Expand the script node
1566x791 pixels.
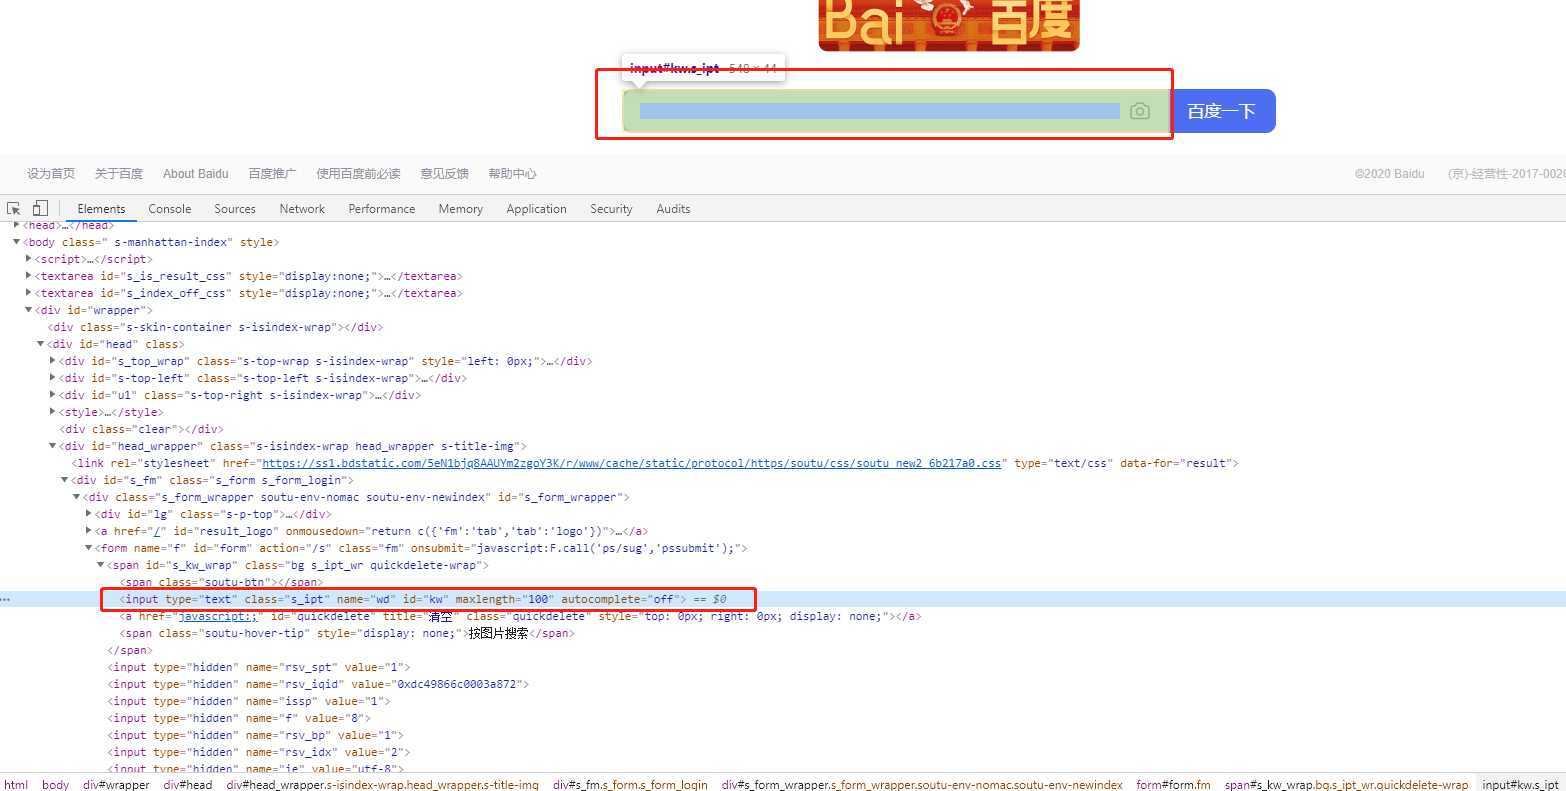pos(28,259)
